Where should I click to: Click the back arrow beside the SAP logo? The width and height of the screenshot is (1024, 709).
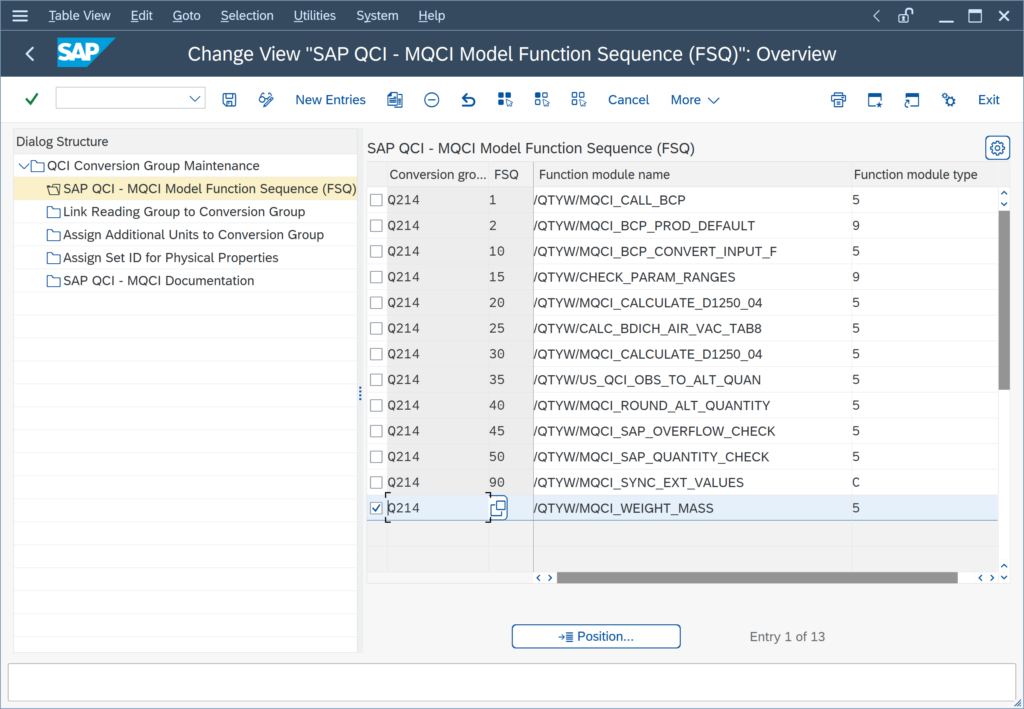pos(30,54)
